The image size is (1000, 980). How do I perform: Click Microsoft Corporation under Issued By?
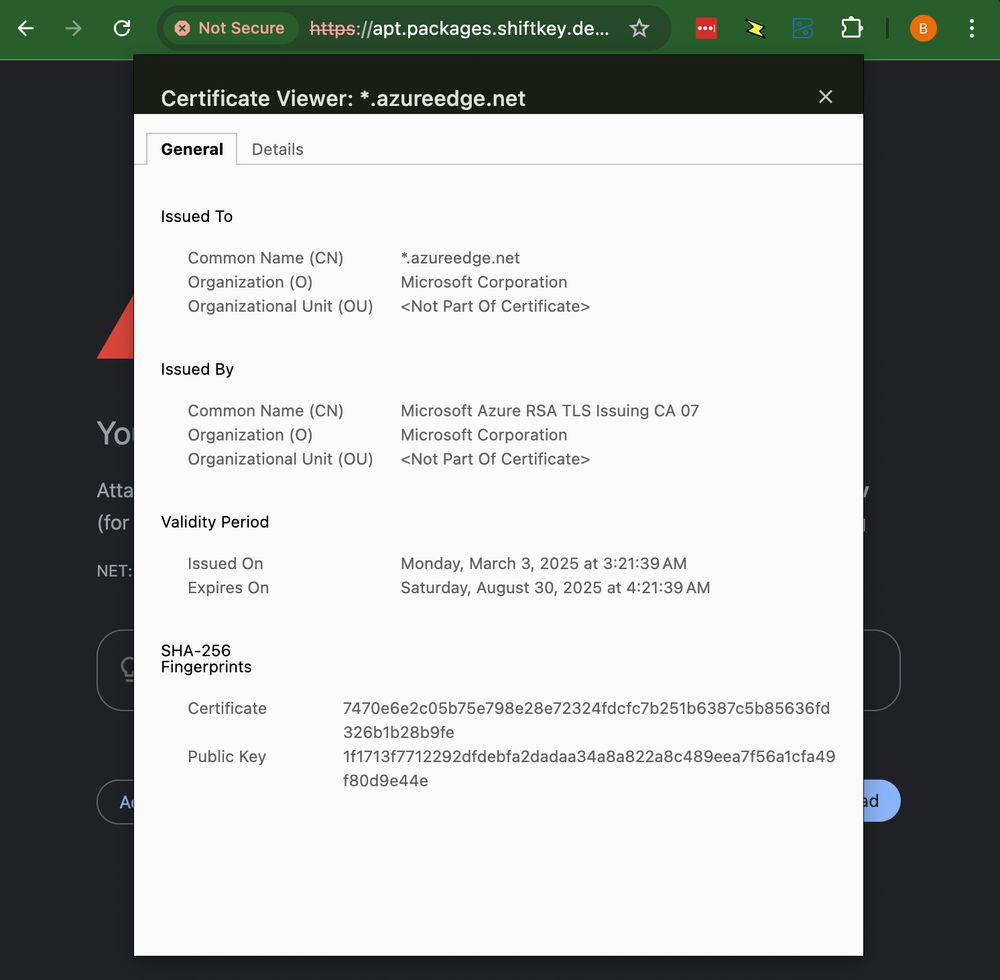coord(483,435)
